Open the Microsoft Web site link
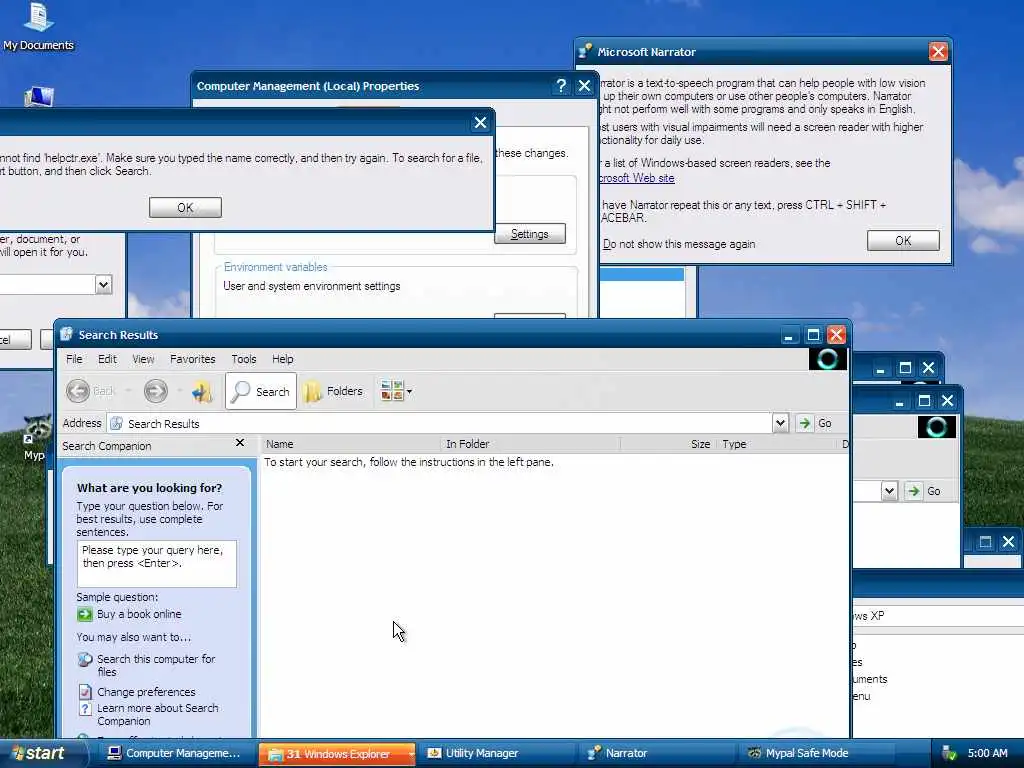This screenshot has height=768, width=1024. pyautogui.click(x=637, y=178)
